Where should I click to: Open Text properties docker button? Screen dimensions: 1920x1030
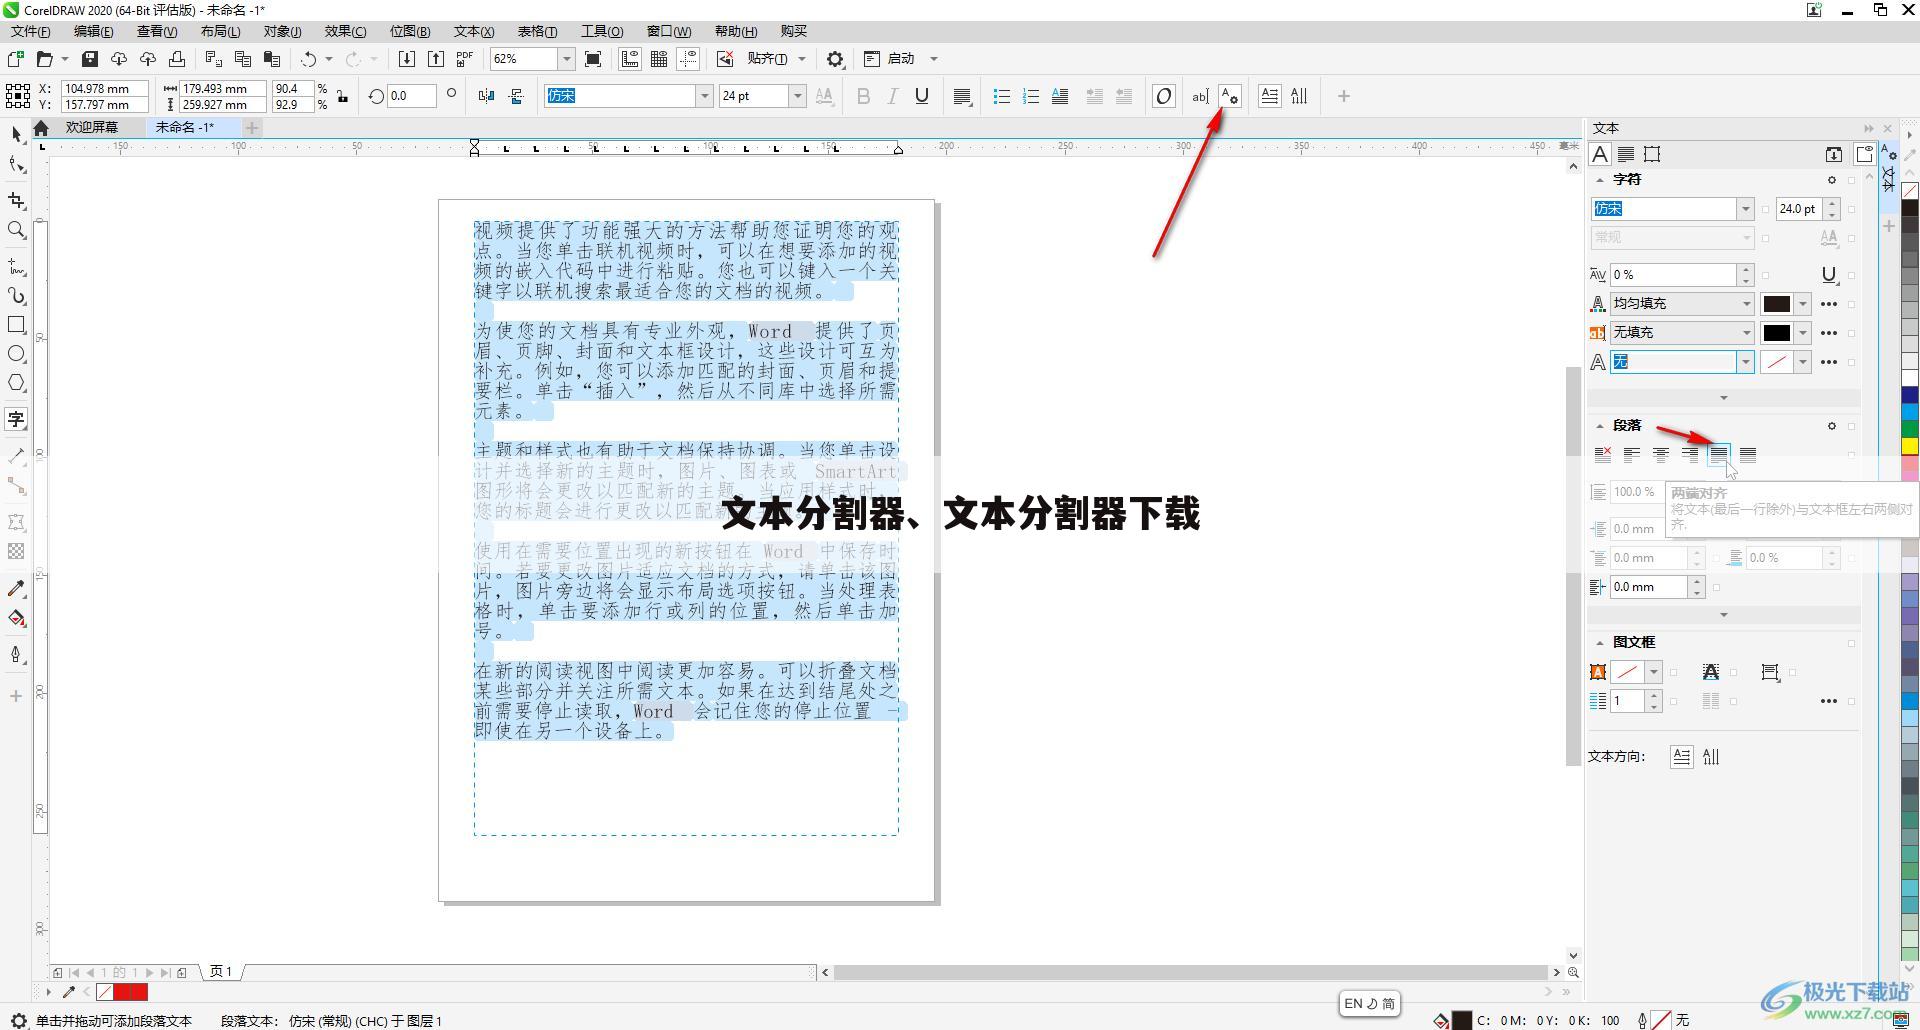1230,96
